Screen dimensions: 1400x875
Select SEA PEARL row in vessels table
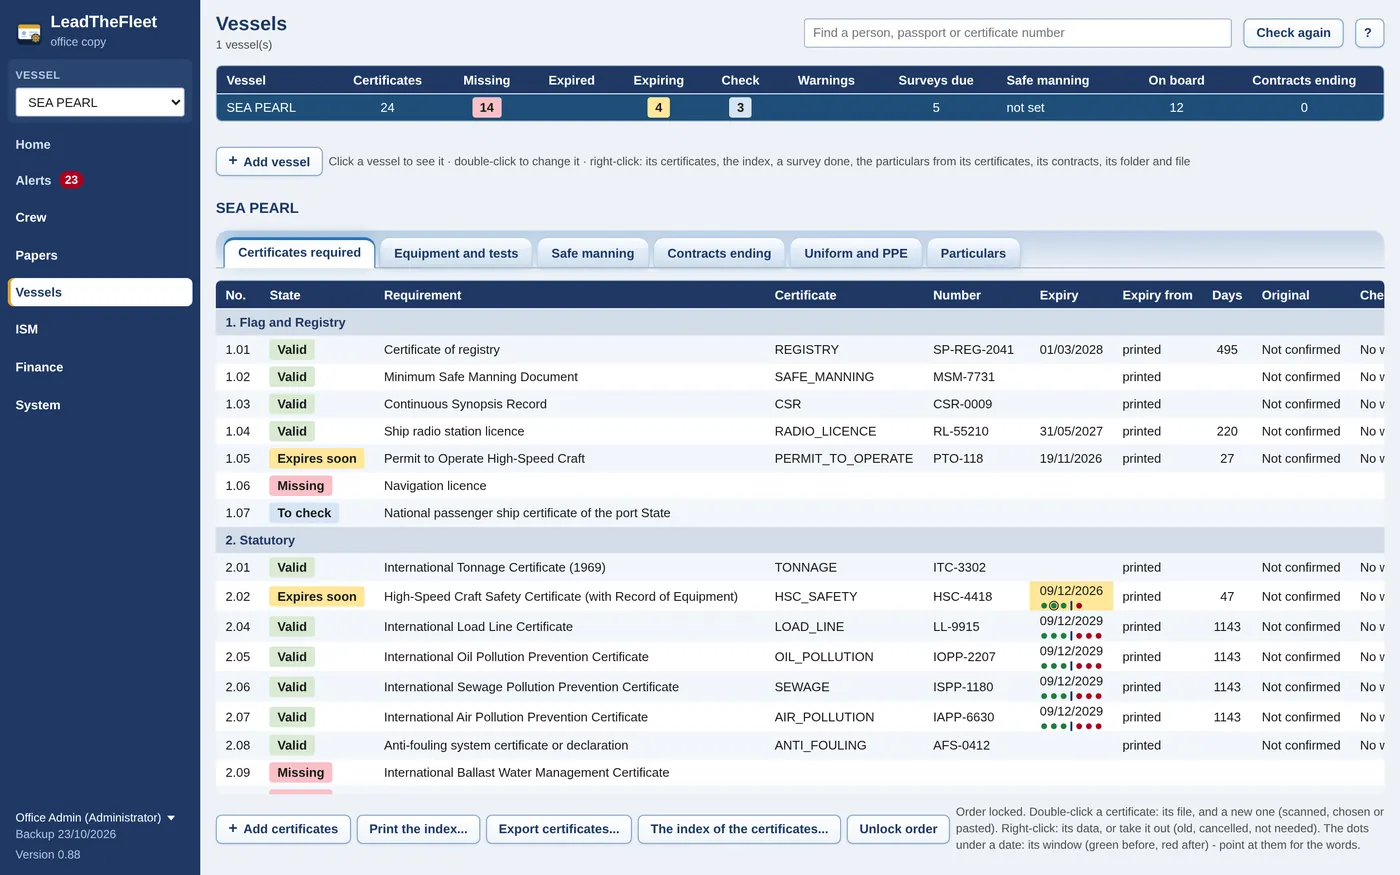pos(800,108)
